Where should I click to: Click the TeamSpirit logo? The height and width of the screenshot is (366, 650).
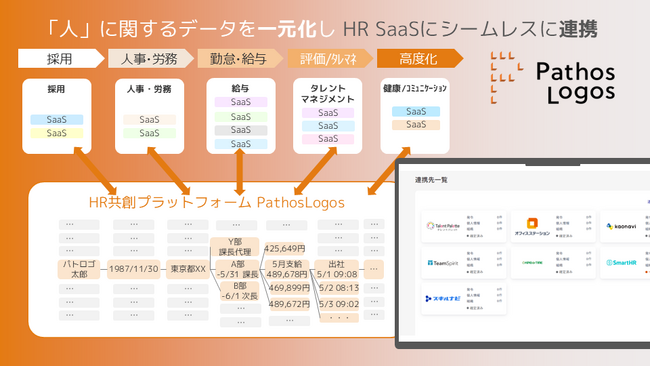[x=443, y=263]
